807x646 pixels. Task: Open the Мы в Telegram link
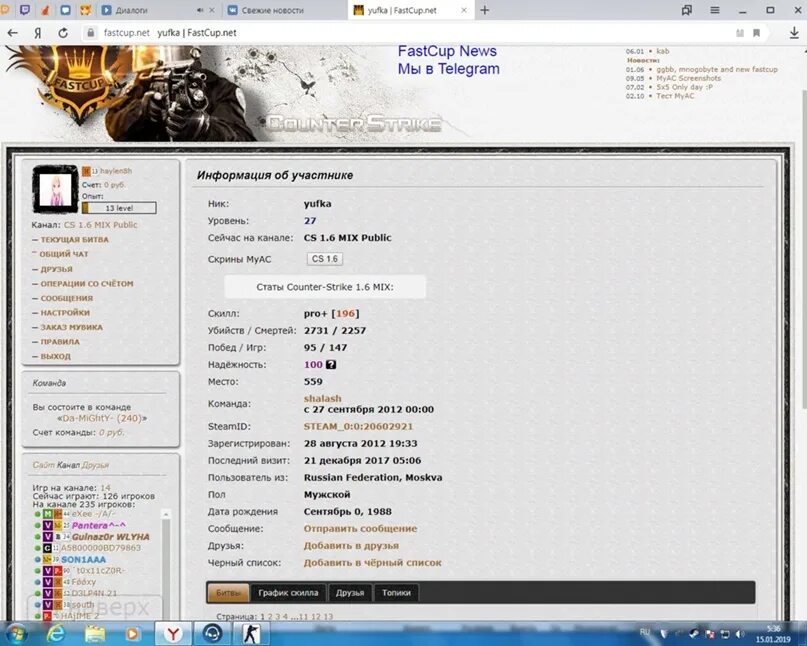[x=448, y=68]
